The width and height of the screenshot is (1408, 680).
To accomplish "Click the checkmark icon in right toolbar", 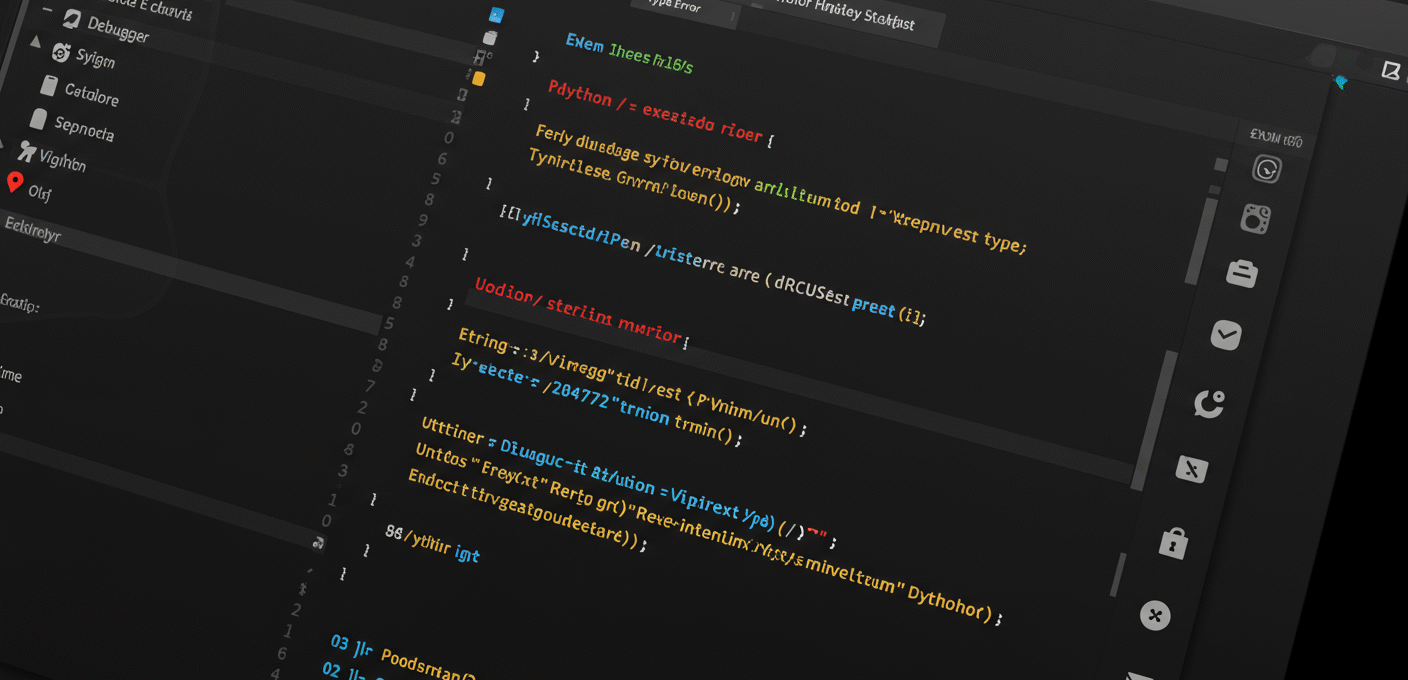I will point(1226,336).
